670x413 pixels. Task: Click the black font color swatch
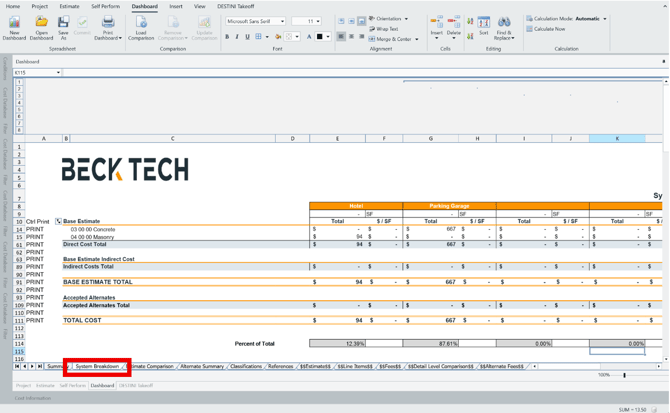pos(320,37)
